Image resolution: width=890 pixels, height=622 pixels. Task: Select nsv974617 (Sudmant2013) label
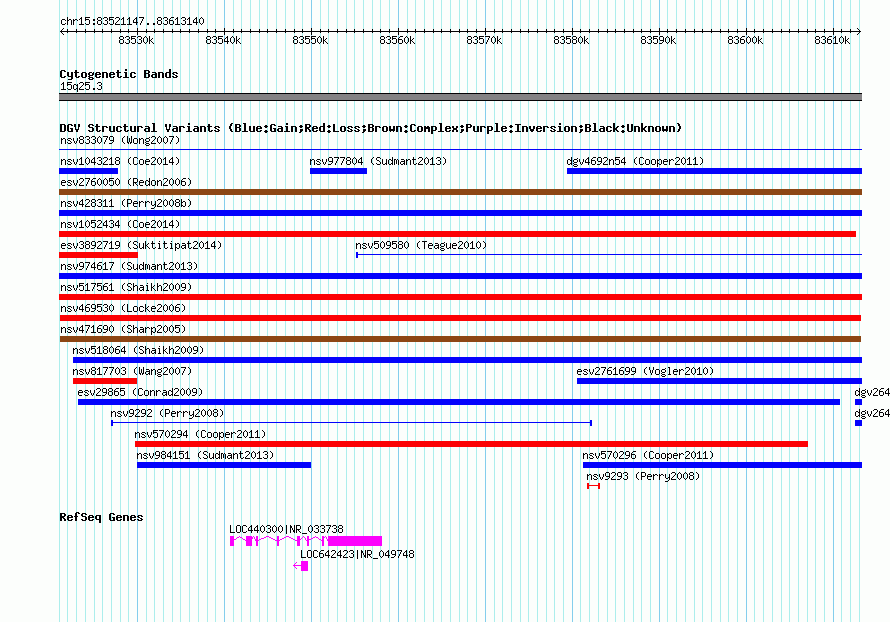129,266
